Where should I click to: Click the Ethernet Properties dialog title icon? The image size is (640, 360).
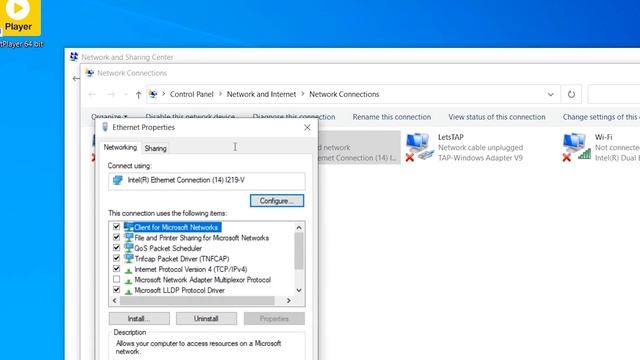click(x=105, y=127)
